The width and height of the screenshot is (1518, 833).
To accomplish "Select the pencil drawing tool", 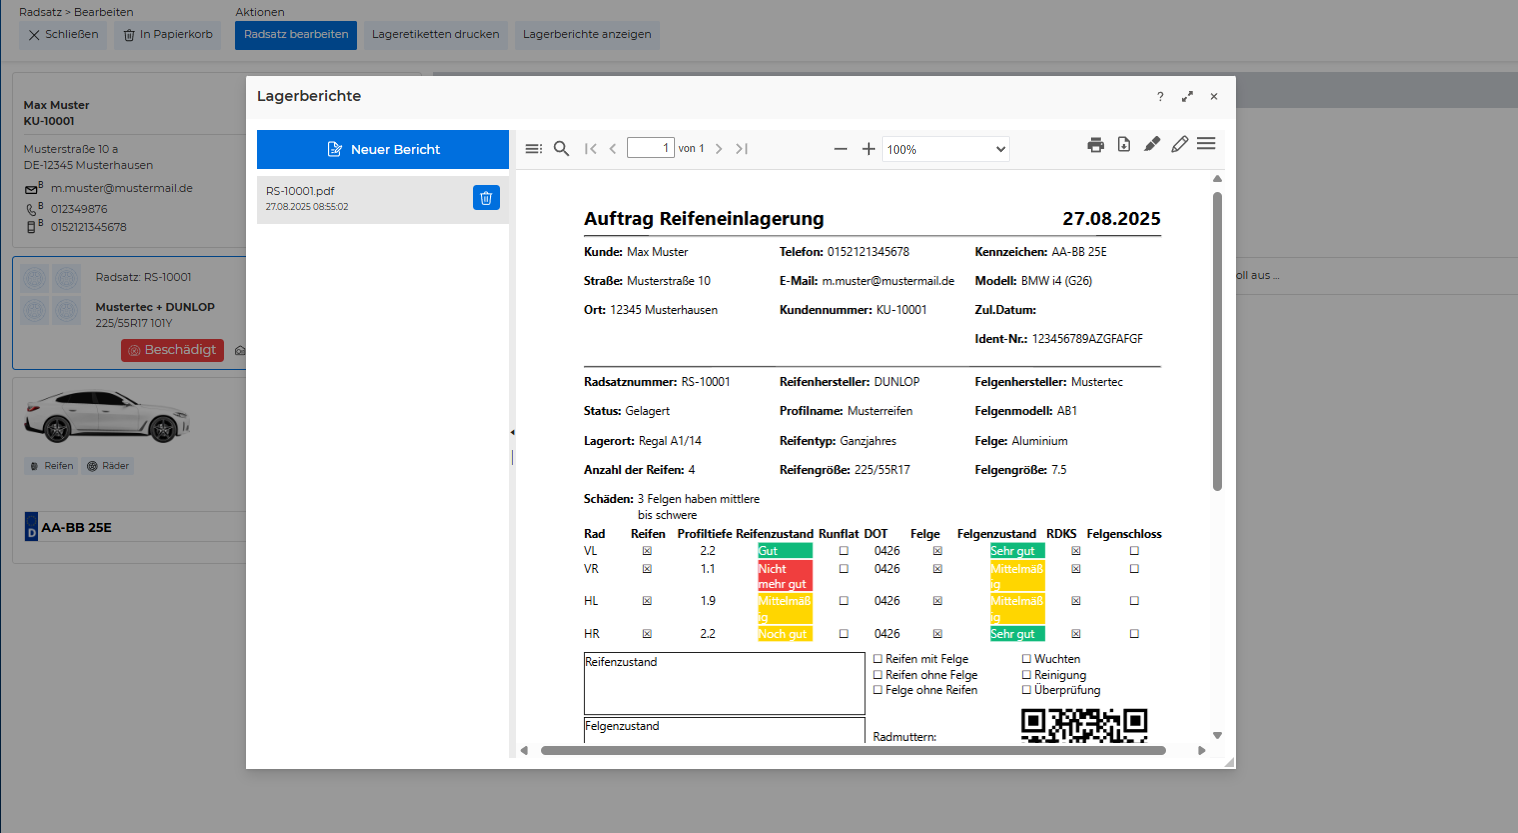I will coord(1180,144).
